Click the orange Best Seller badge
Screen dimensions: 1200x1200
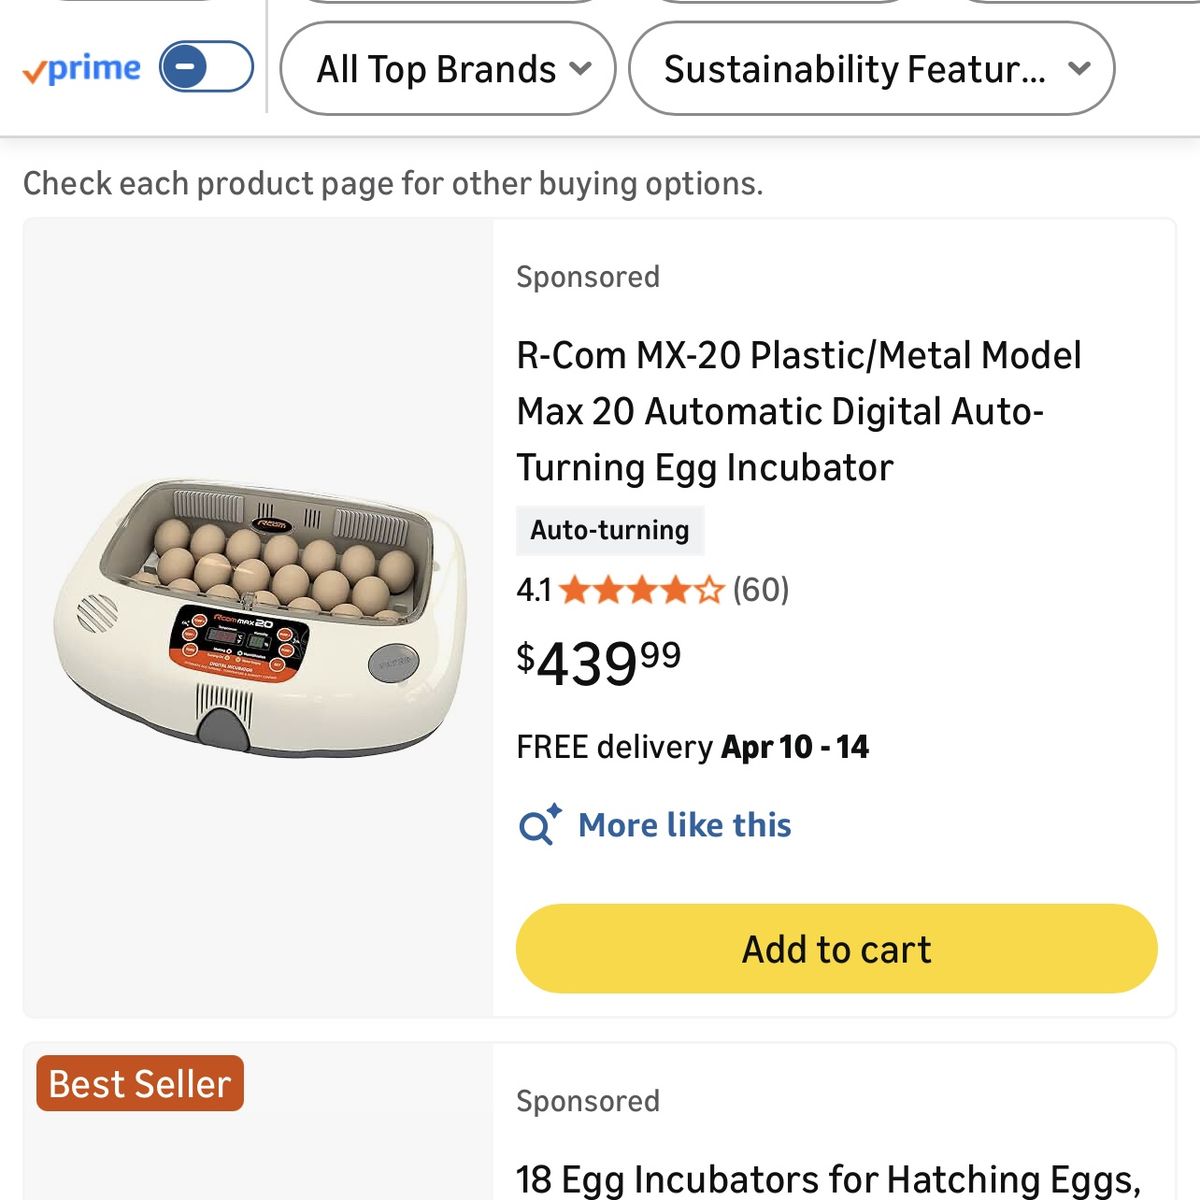pyautogui.click(x=140, y=1084)
